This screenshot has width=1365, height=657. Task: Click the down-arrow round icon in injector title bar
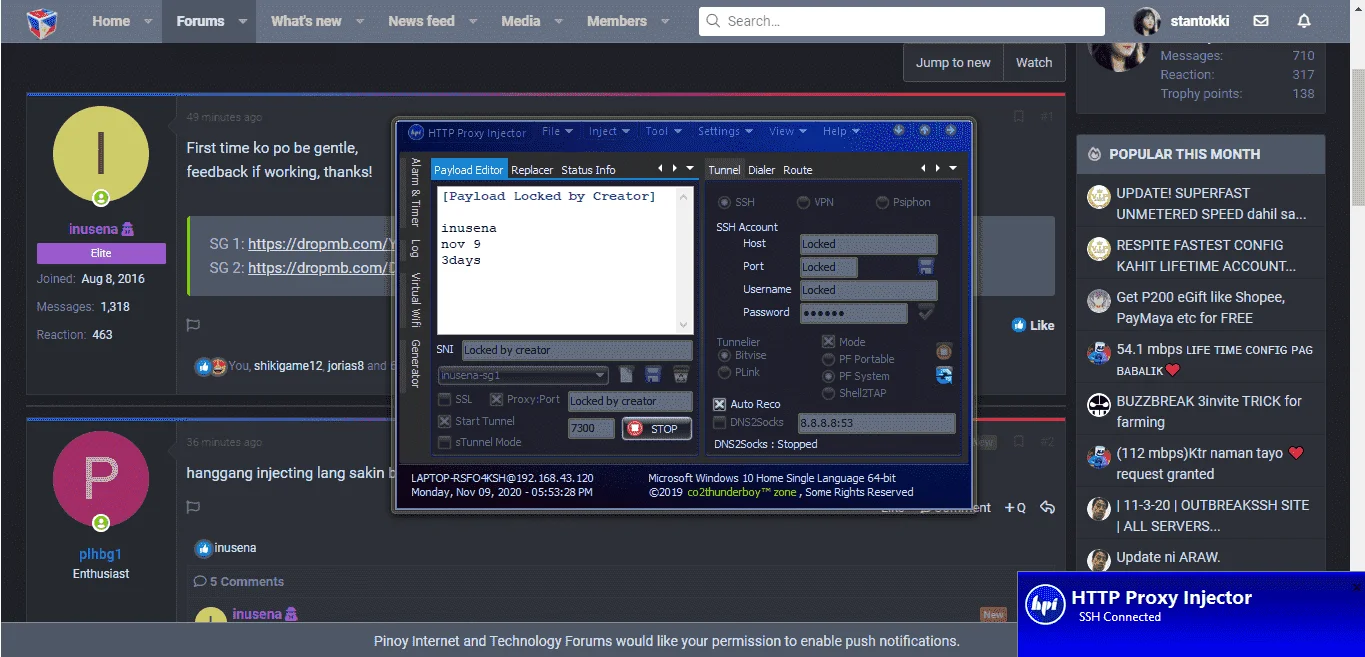point(899,130)
